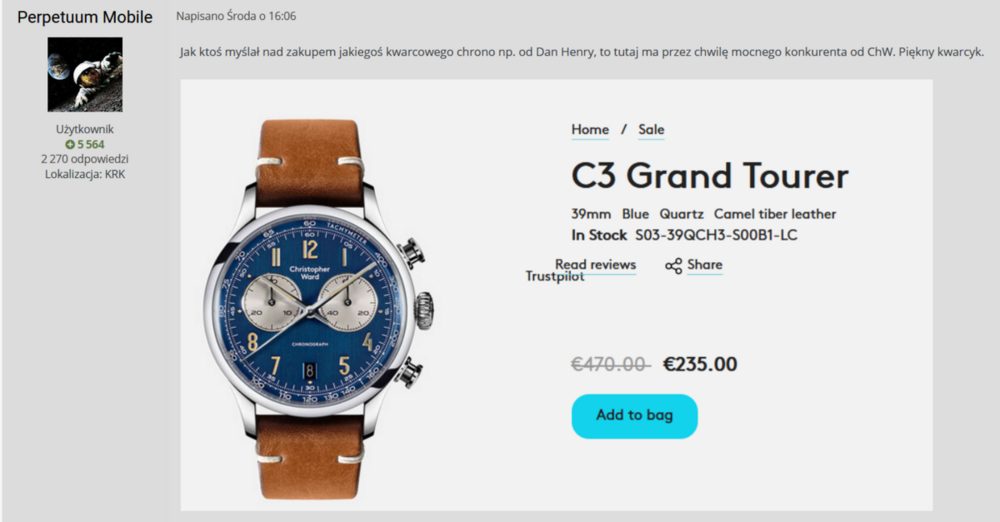Image resolution: width=1000 pixels, height=522 pixels.
Task: Open the astronaut avatar of Perpetuum Mobile
Action: pos(85,74)
